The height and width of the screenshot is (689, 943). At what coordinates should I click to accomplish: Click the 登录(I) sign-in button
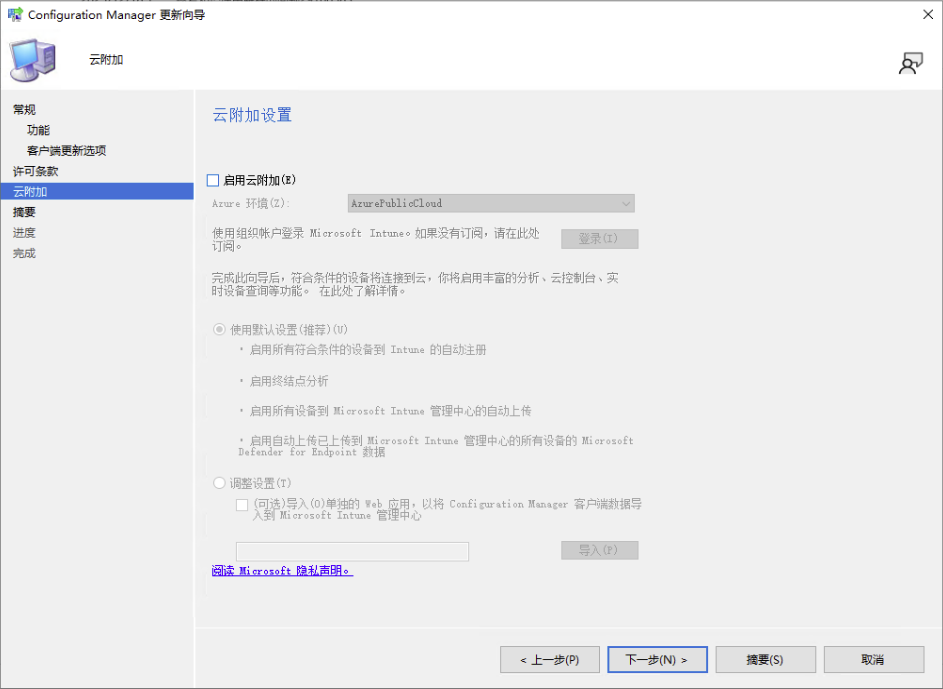pyautogui.click(x=600, y=239)
